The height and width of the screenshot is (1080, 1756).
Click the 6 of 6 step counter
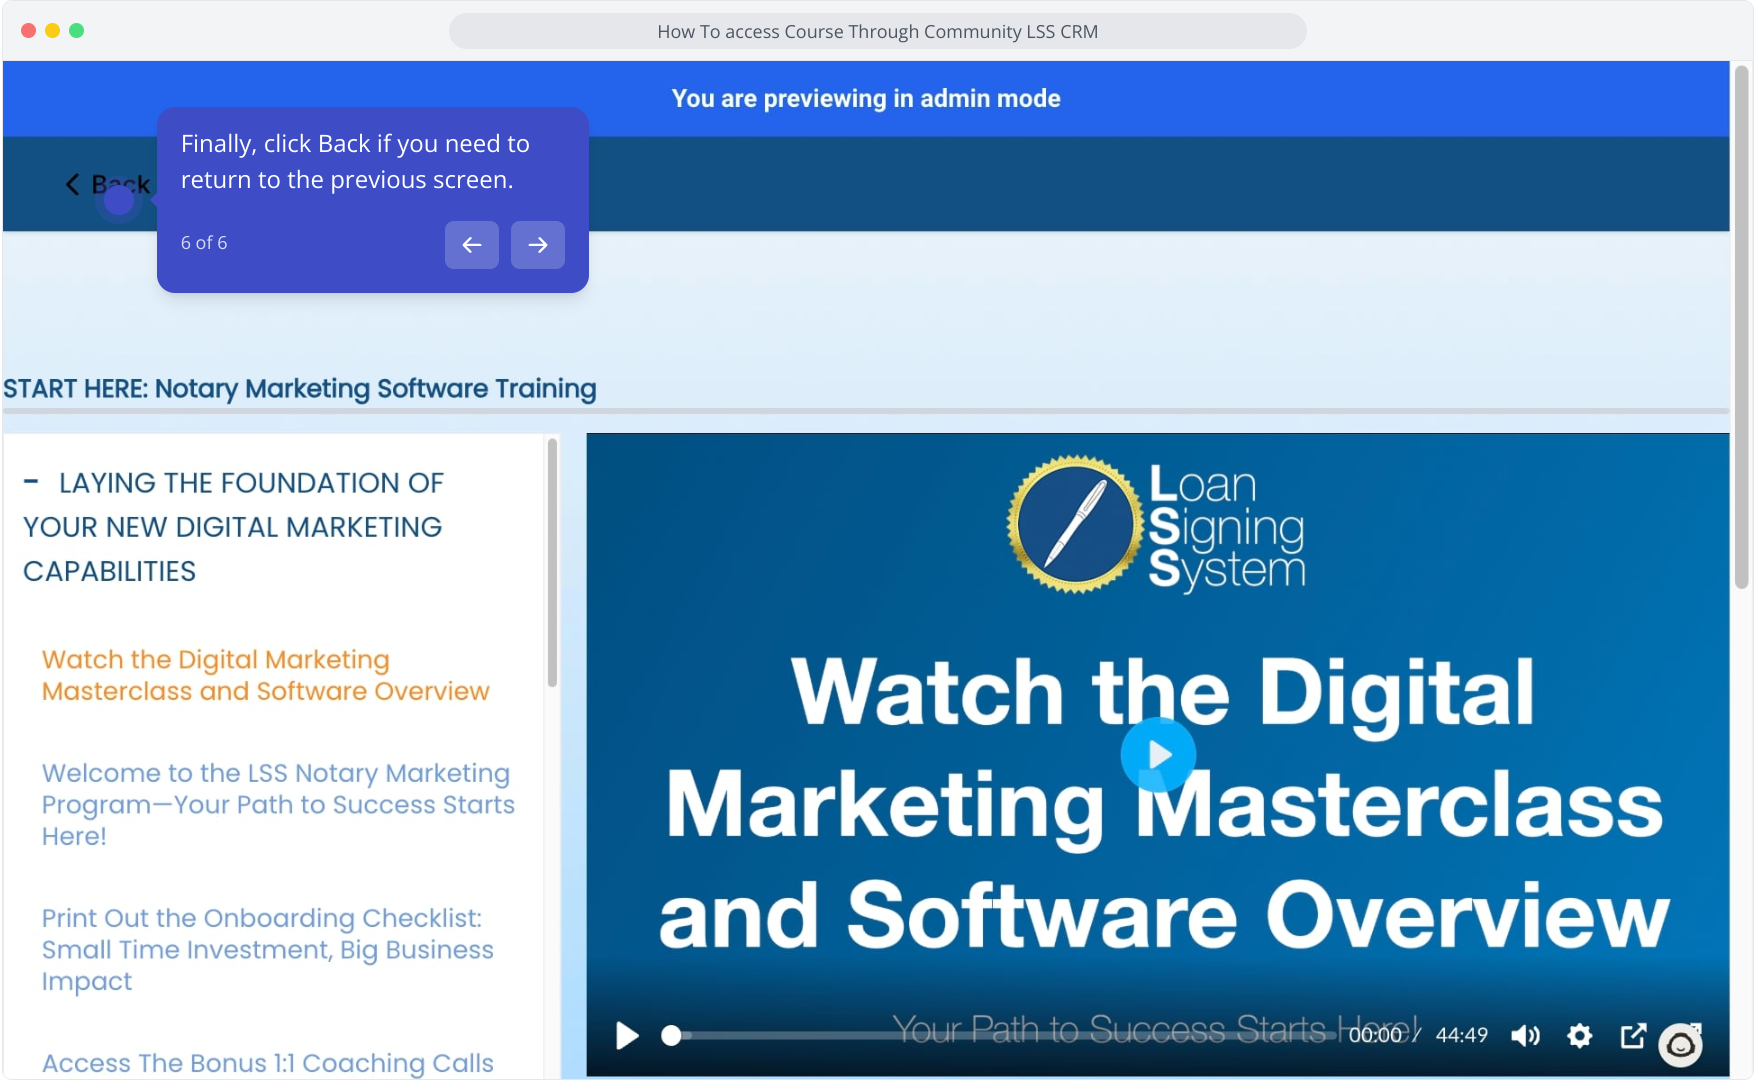click(204, 243)
